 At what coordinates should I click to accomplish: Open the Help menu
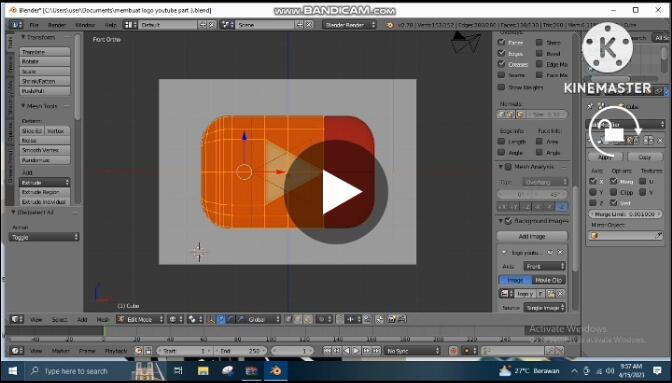click(x=111, y=25)
